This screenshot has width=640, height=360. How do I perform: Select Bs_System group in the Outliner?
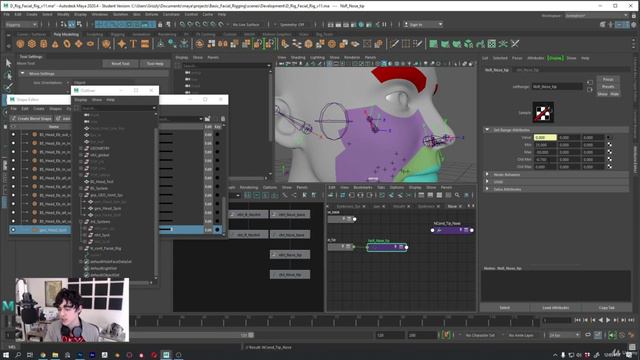point(98,188)
